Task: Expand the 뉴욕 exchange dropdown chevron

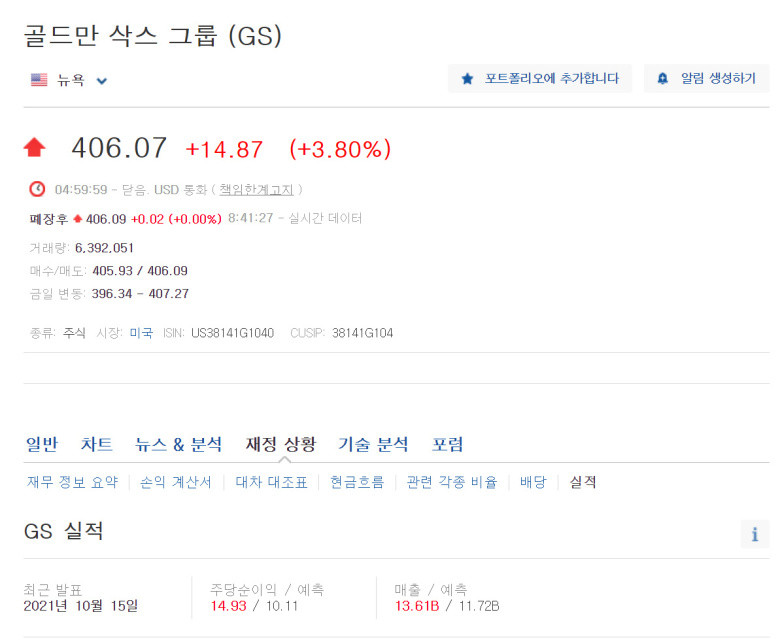Action: (101, 81)
